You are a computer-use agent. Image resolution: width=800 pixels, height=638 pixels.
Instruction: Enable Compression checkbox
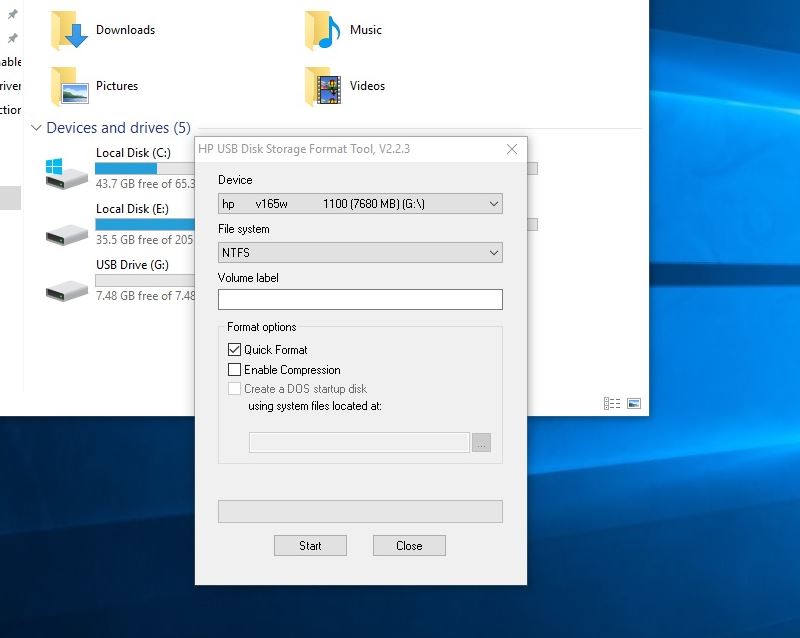(234, 370)
